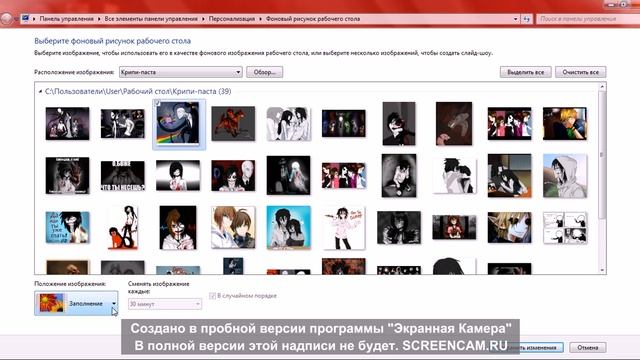
Task: Select the brown dragon-like creature thumbnail
Action: click(454, 124)
